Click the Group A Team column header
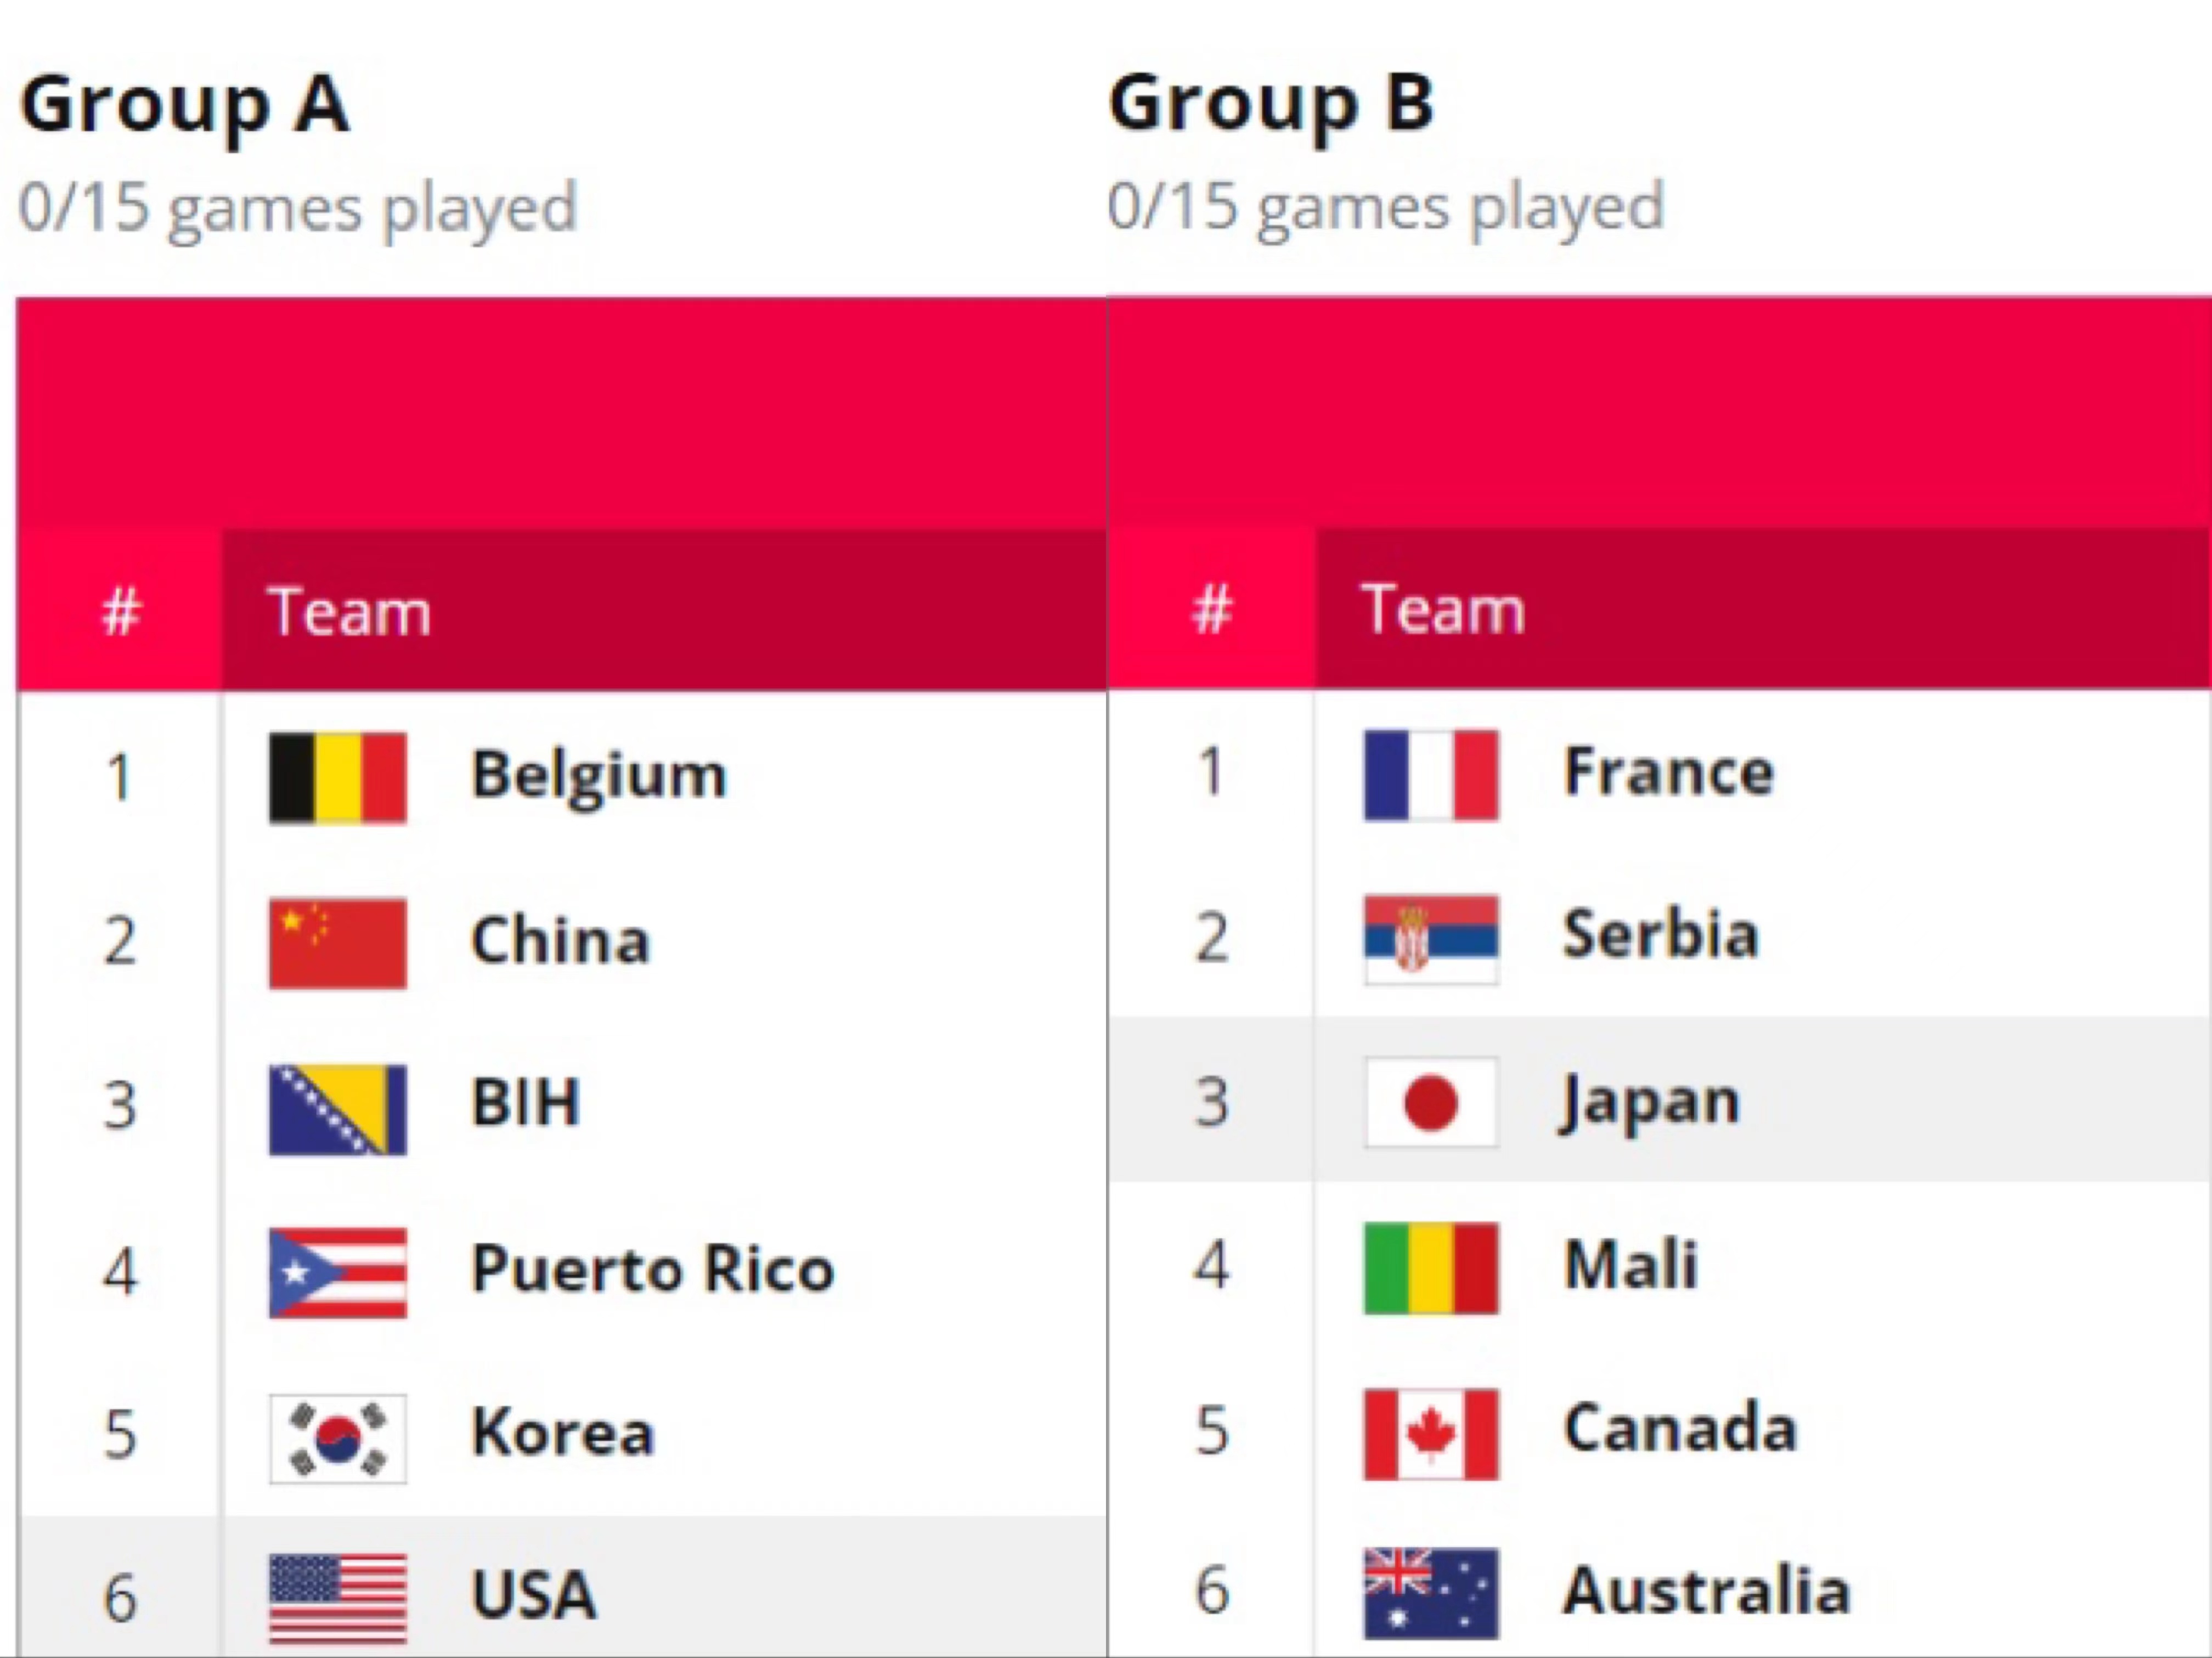 point(664,610)
